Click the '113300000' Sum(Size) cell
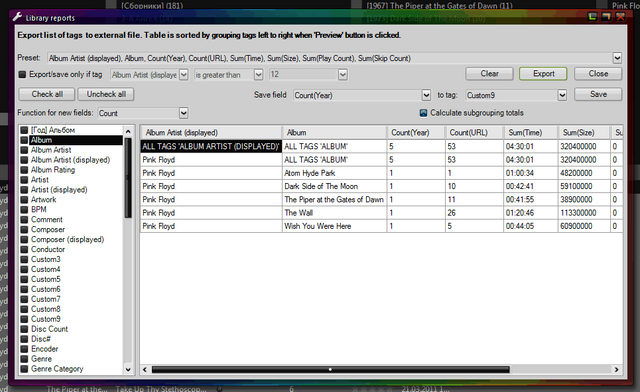 [584, 213]
